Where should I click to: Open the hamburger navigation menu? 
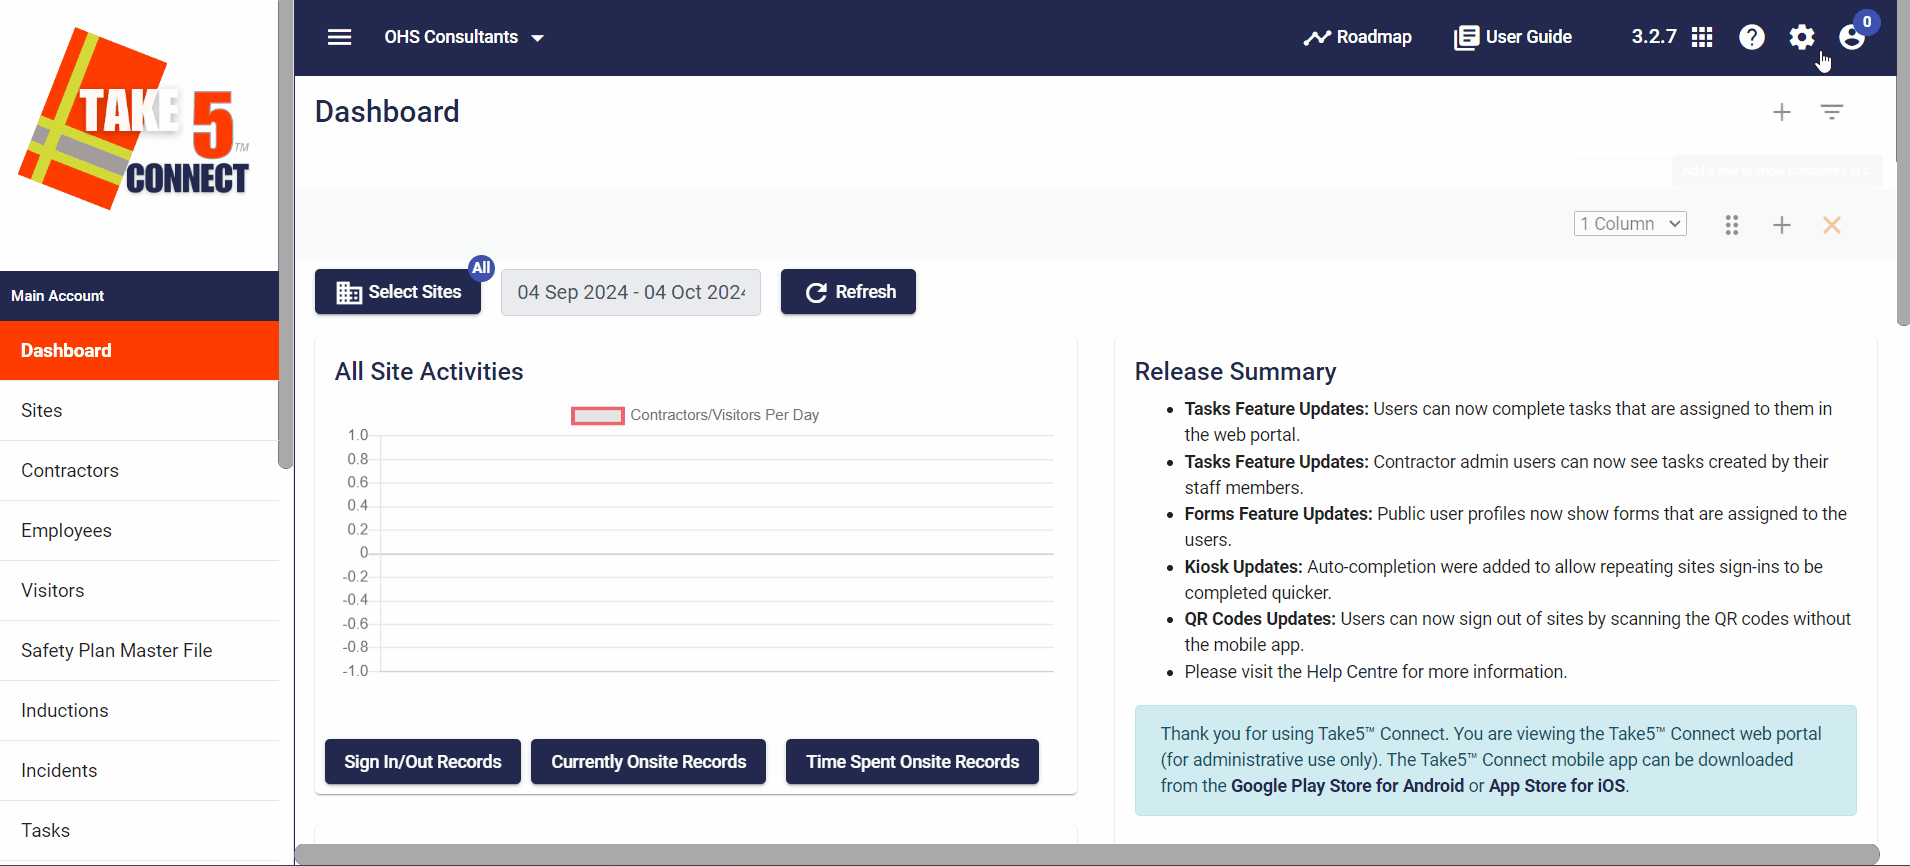[x=339, y=37]
